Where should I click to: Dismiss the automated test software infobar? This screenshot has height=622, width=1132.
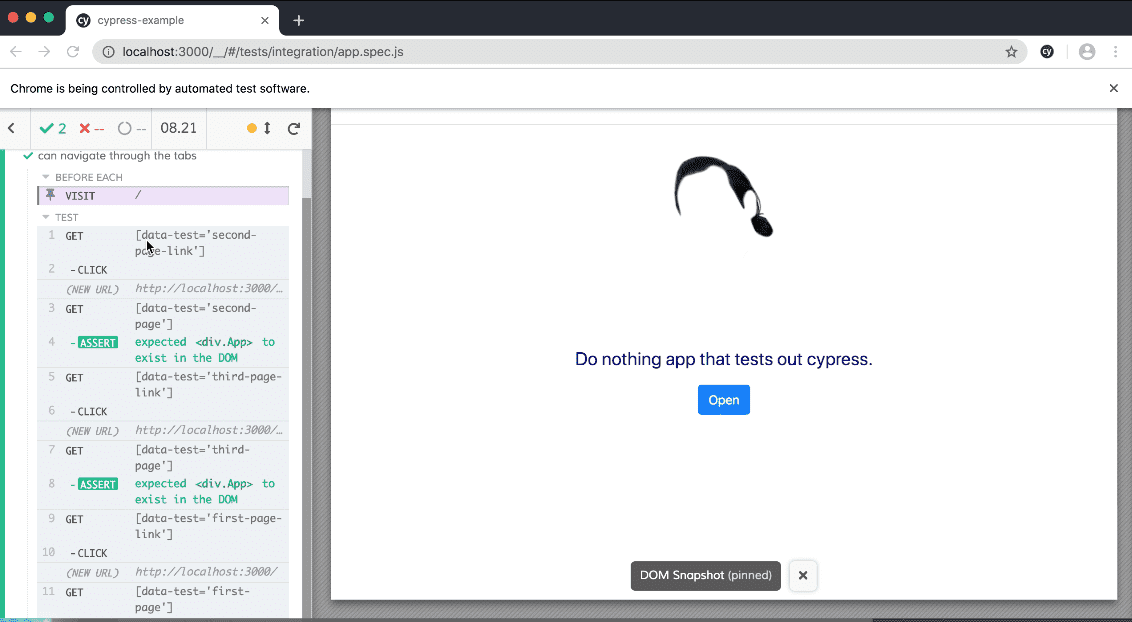tap(1113, 89)
